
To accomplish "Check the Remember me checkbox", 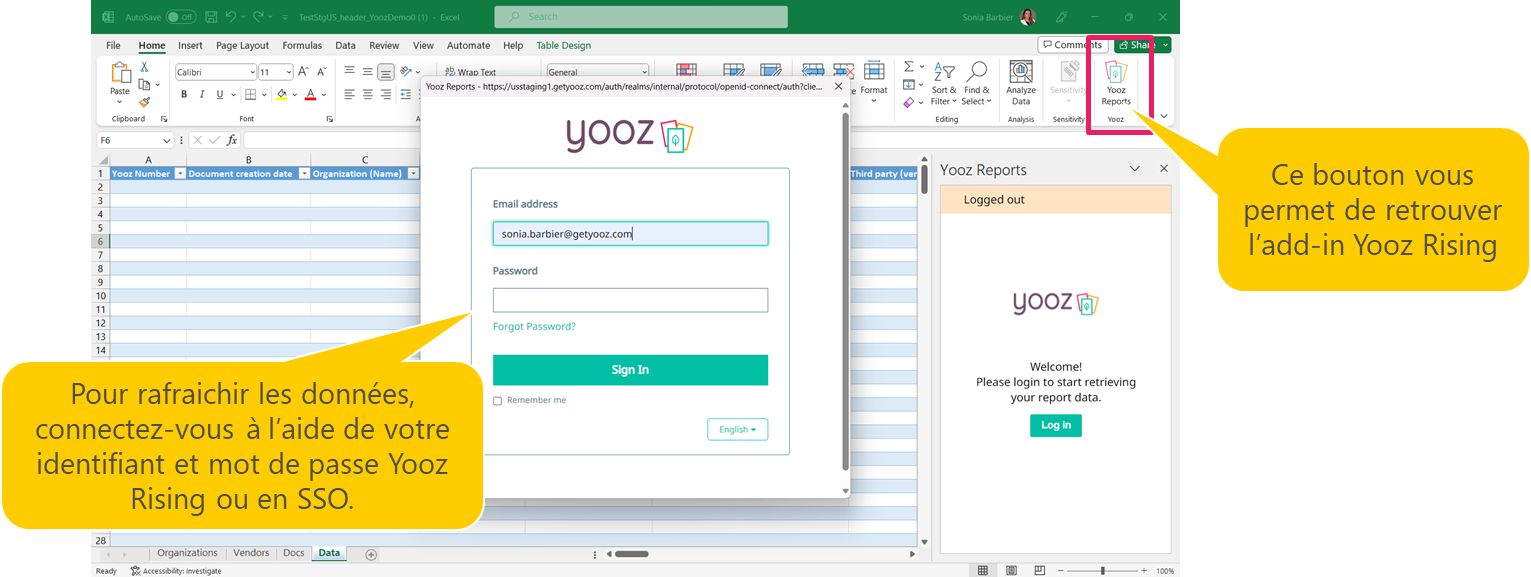I will (x=498, y=401).
